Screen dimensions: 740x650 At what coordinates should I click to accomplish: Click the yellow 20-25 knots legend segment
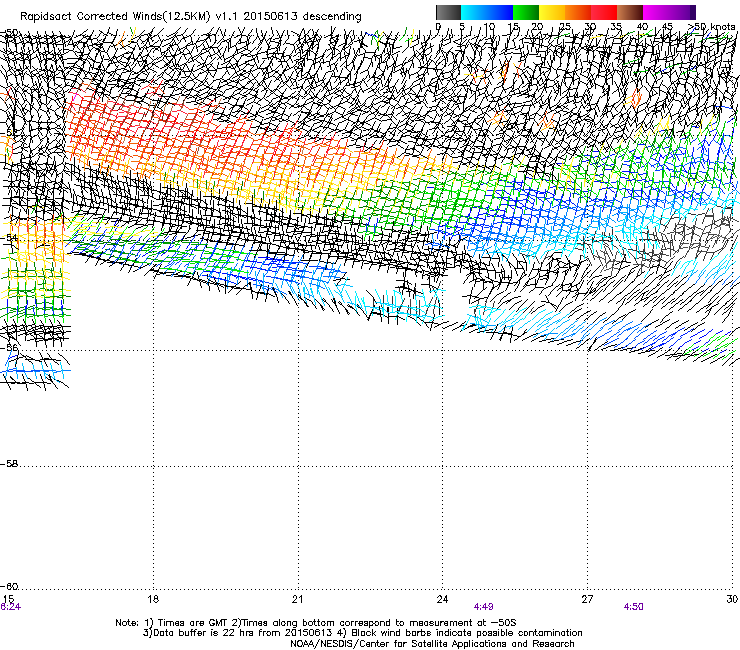552,12
